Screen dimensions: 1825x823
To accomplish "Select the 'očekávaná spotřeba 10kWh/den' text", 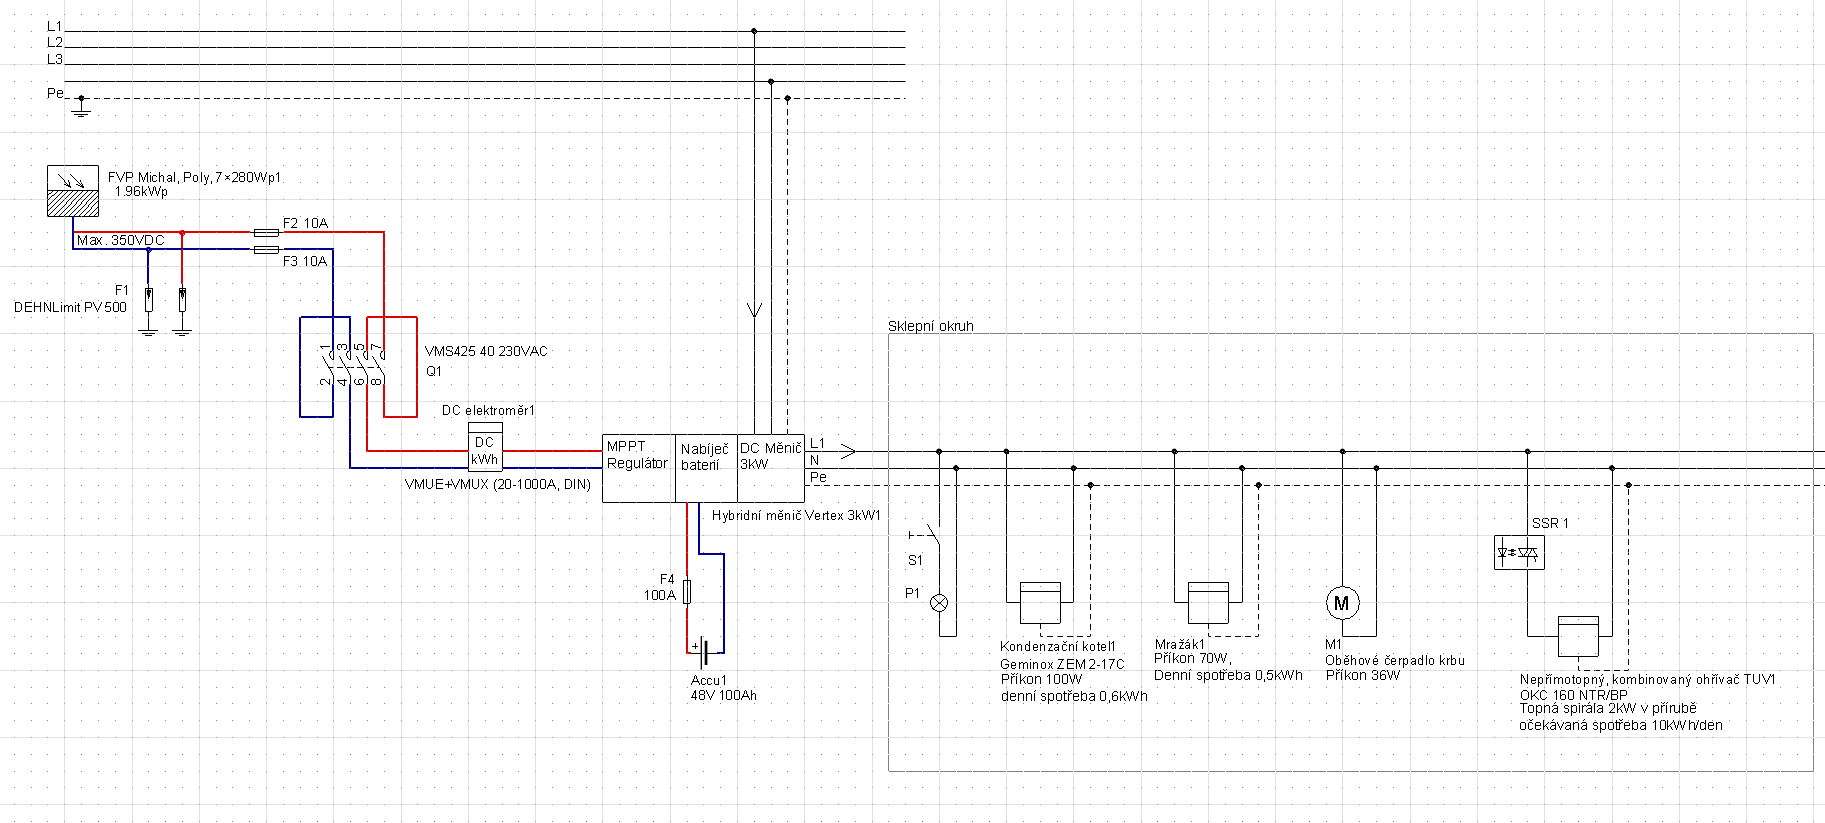I will [x=1621, y=725].
